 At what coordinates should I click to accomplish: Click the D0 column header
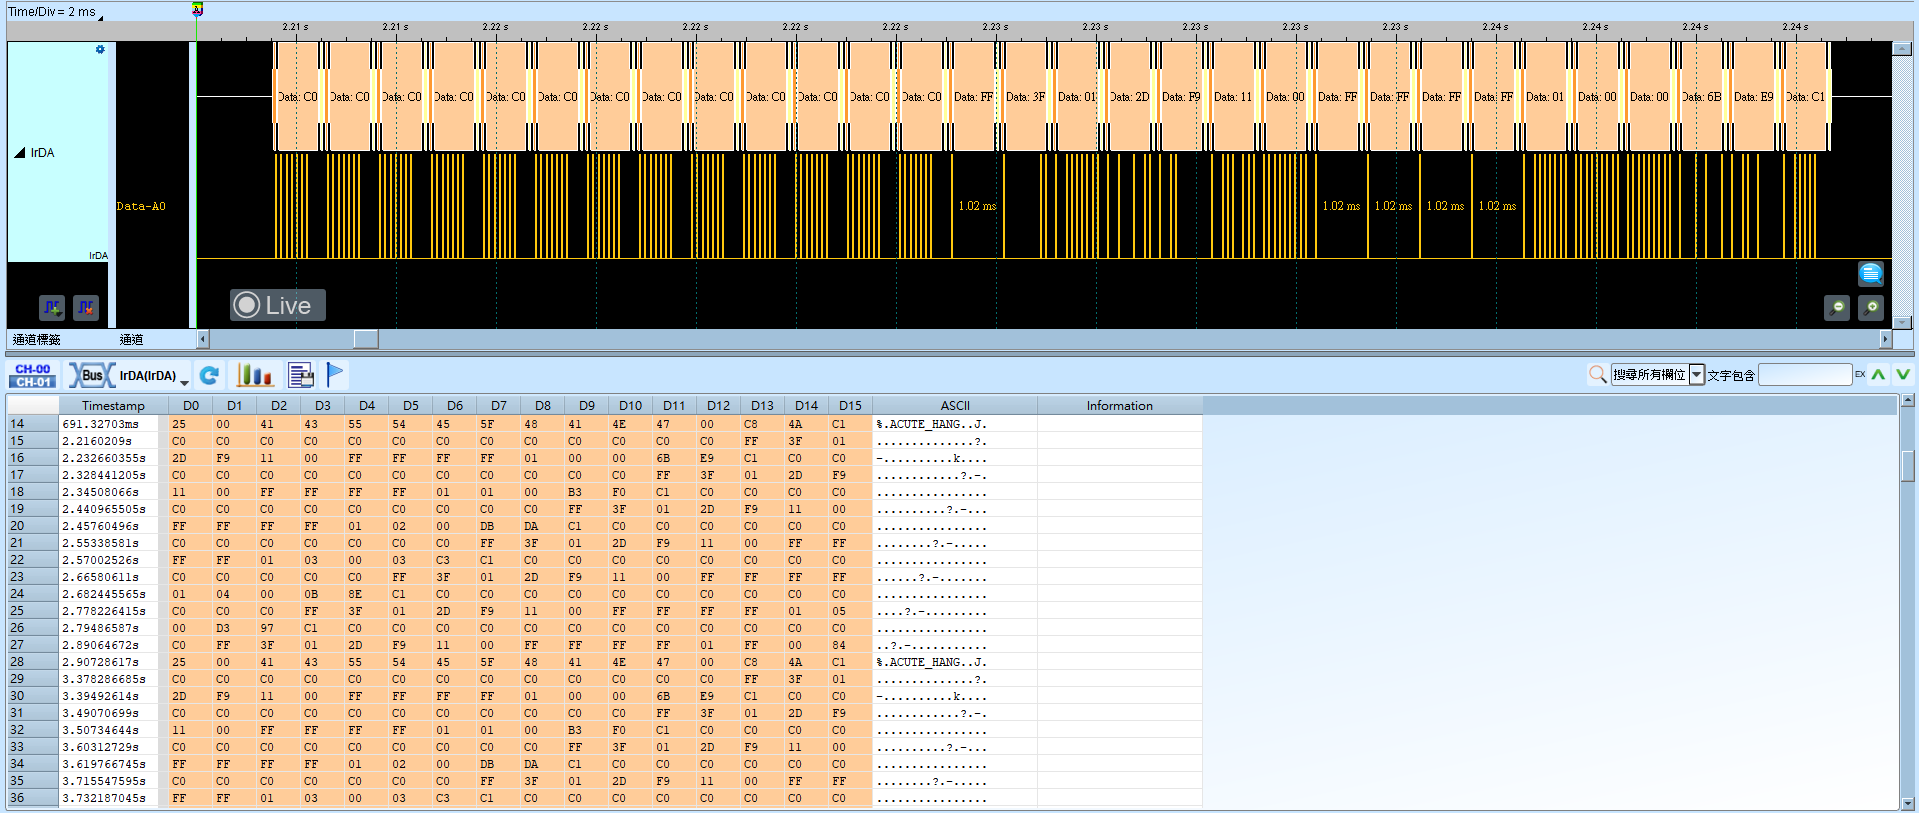(191, 405)
